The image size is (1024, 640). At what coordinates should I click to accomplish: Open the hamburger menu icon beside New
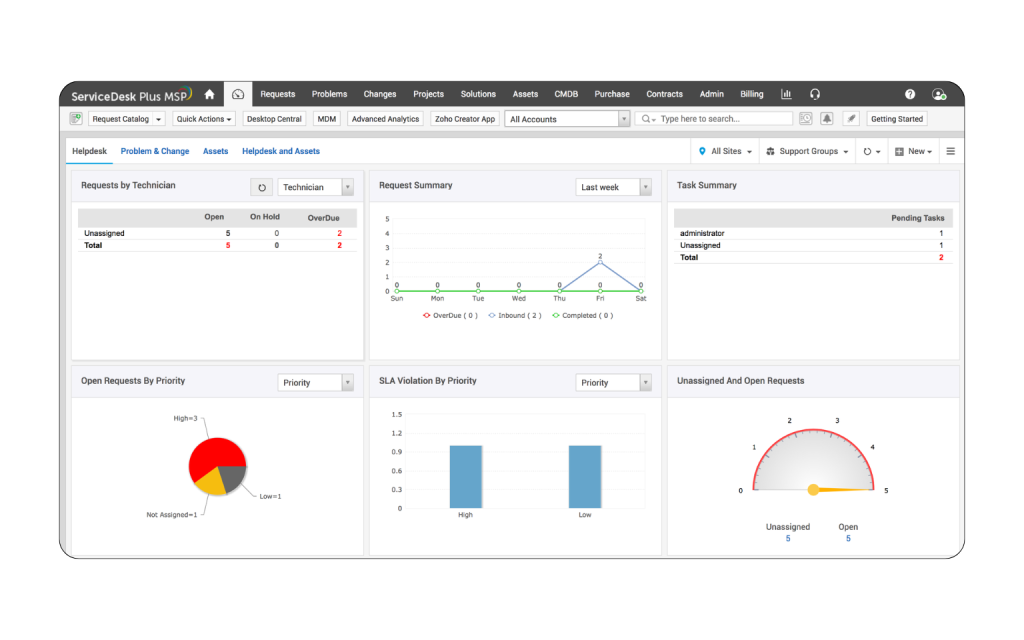(950, 151)
